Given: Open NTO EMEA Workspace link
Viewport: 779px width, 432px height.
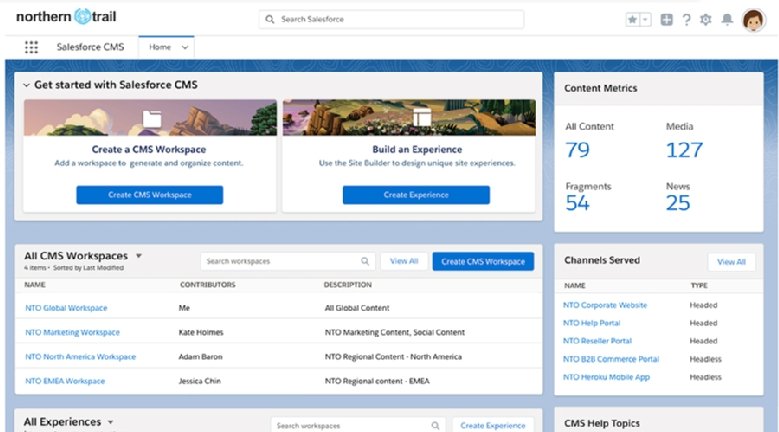Looking at the screenshot, I should coord(65,381).
